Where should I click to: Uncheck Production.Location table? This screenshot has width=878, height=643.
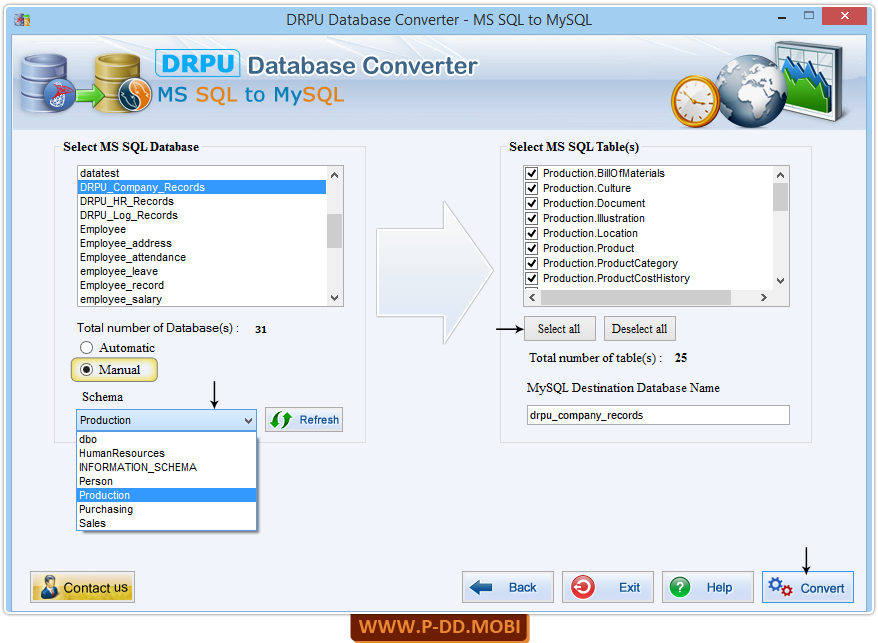[531, 234]
